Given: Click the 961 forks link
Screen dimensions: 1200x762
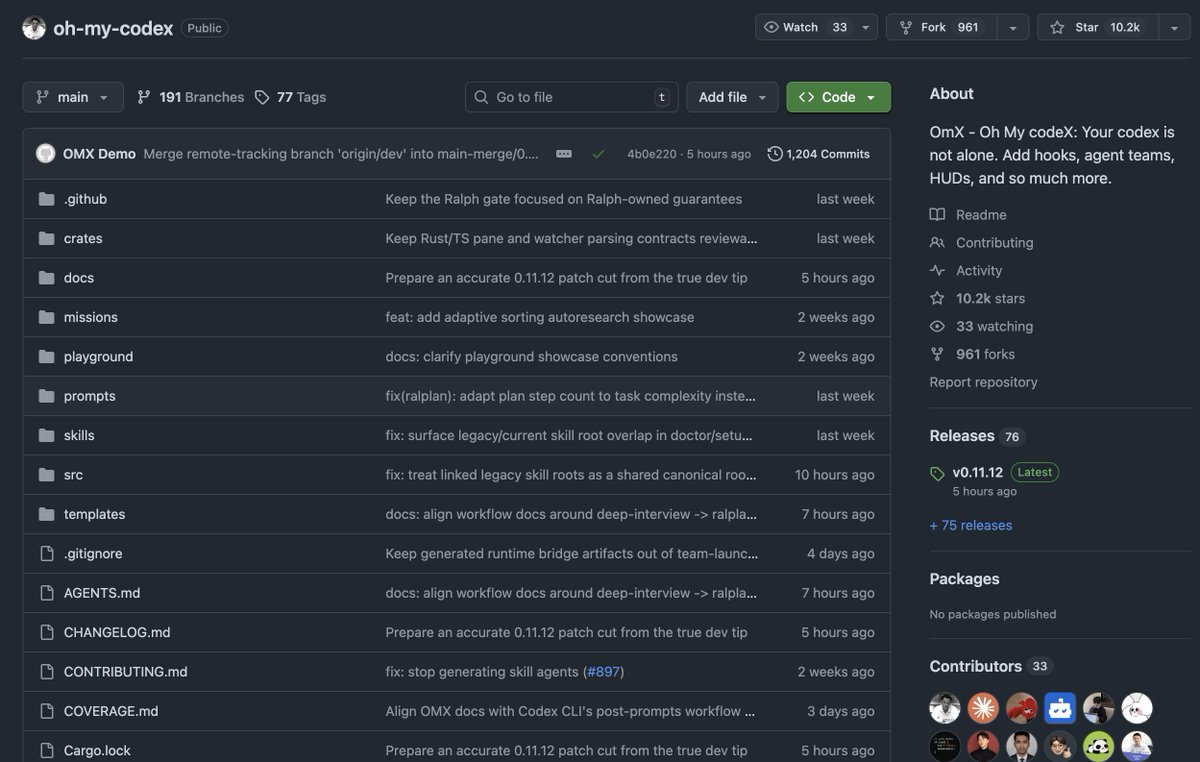Looking at the screenshot, I should [972, 355].
